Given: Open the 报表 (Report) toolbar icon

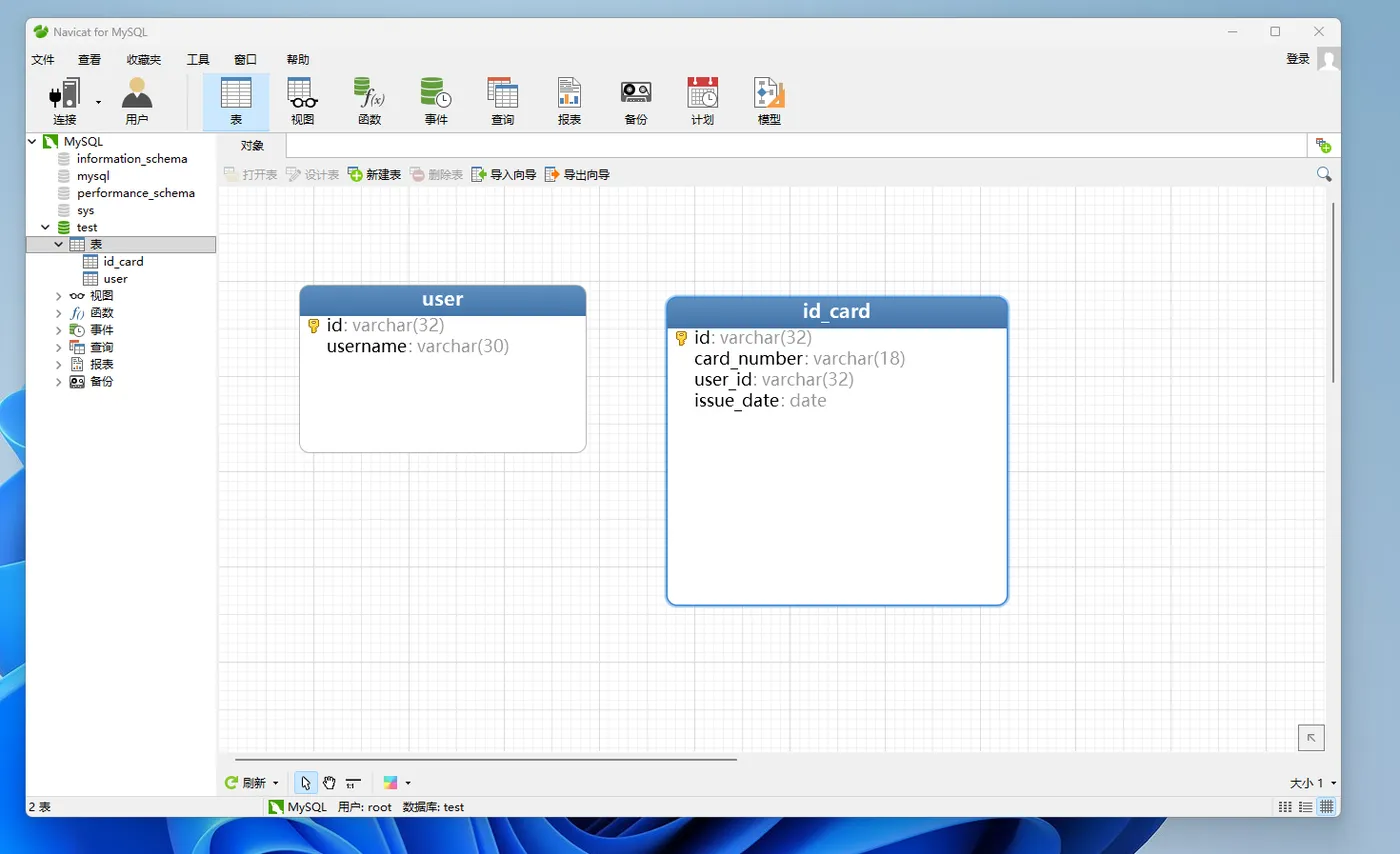Looking at the screenshot, I should 569,102.
